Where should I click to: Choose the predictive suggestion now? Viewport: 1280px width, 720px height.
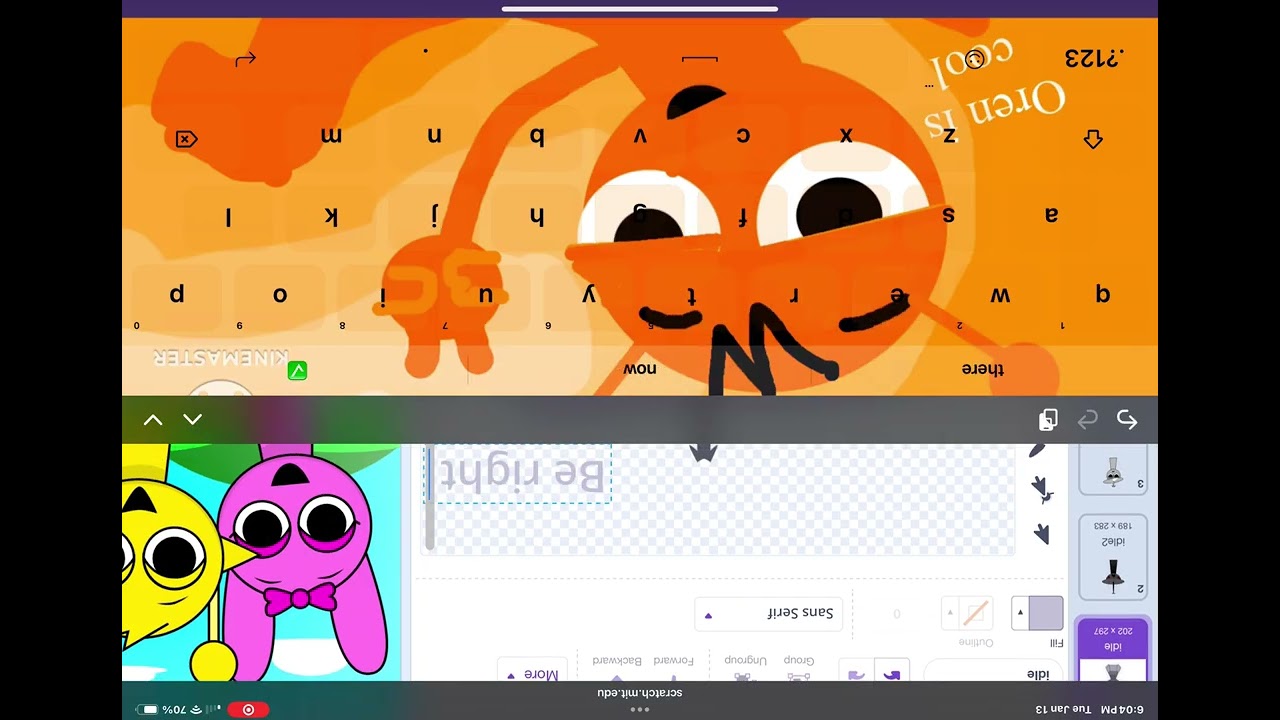[640, 369]
